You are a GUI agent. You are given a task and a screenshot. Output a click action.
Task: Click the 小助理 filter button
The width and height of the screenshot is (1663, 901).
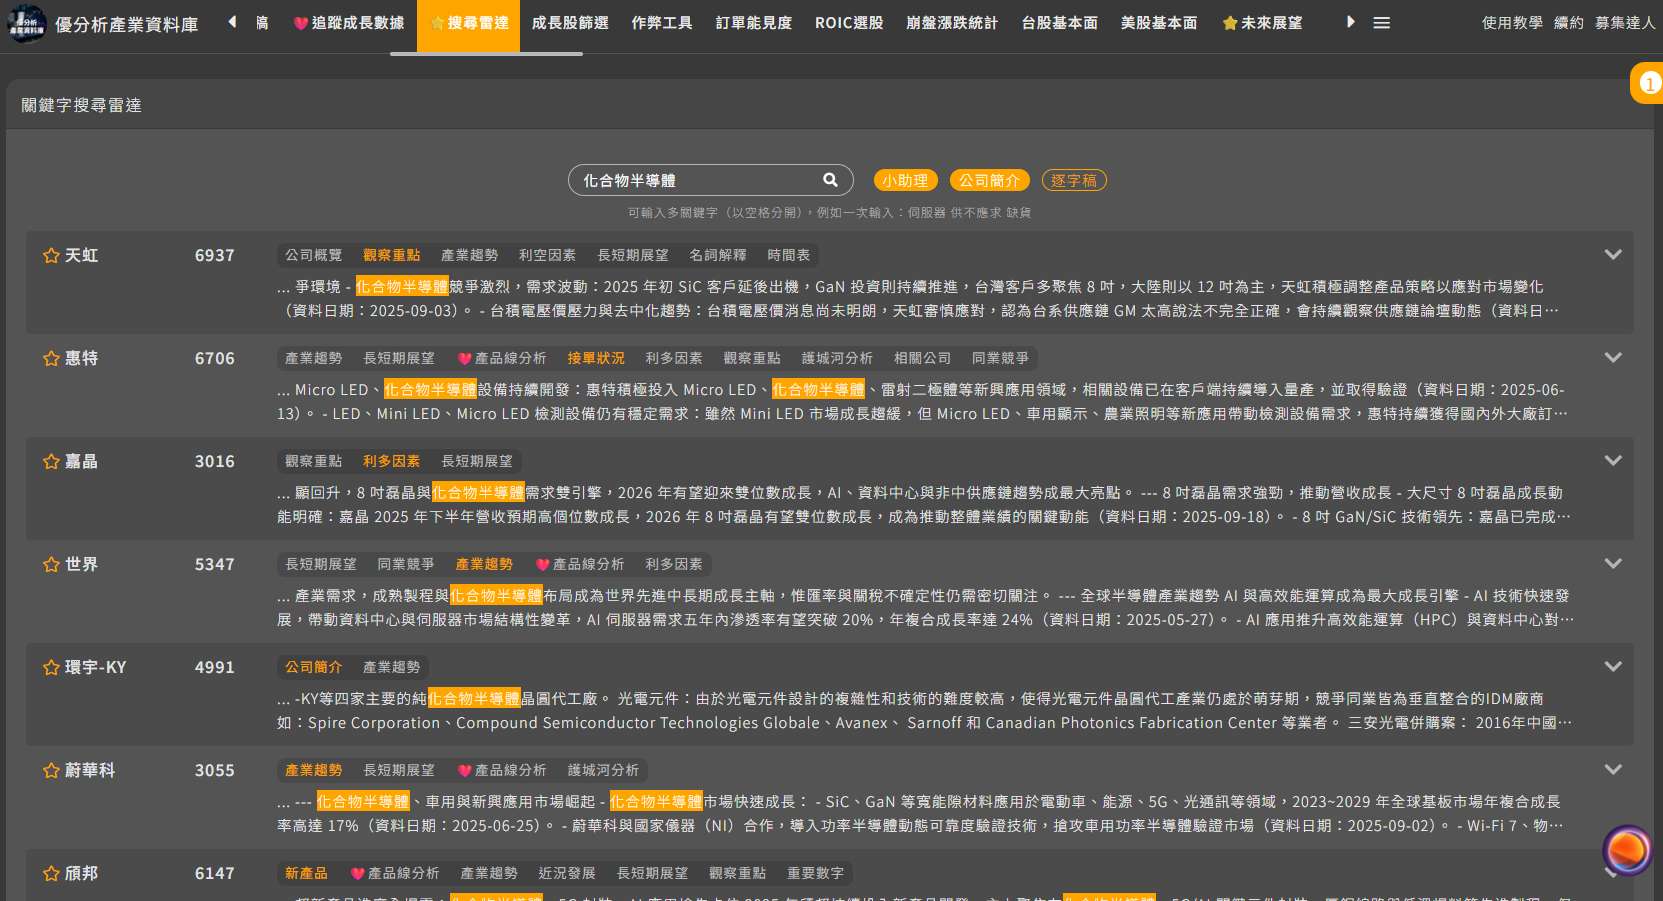point(905,181)
